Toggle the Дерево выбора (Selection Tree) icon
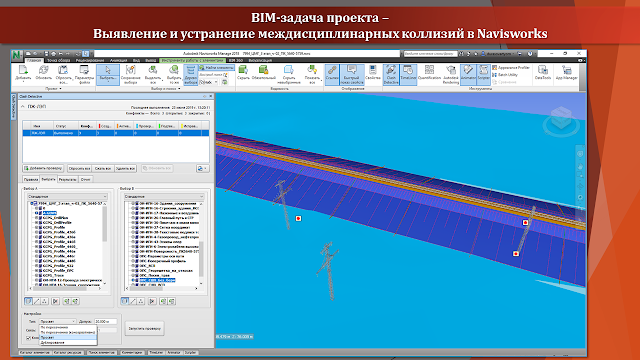Screen dimensions: 640x360 point(191,74)
